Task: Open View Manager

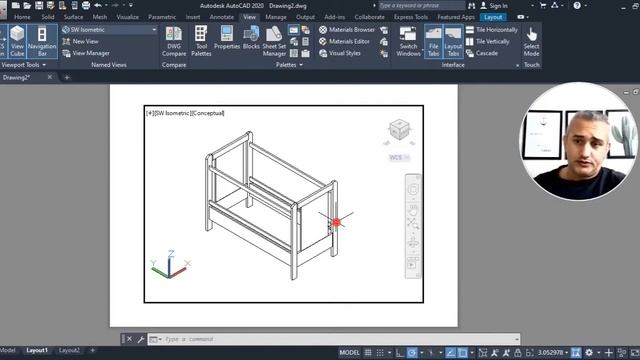Action: (x=86, y=53)
